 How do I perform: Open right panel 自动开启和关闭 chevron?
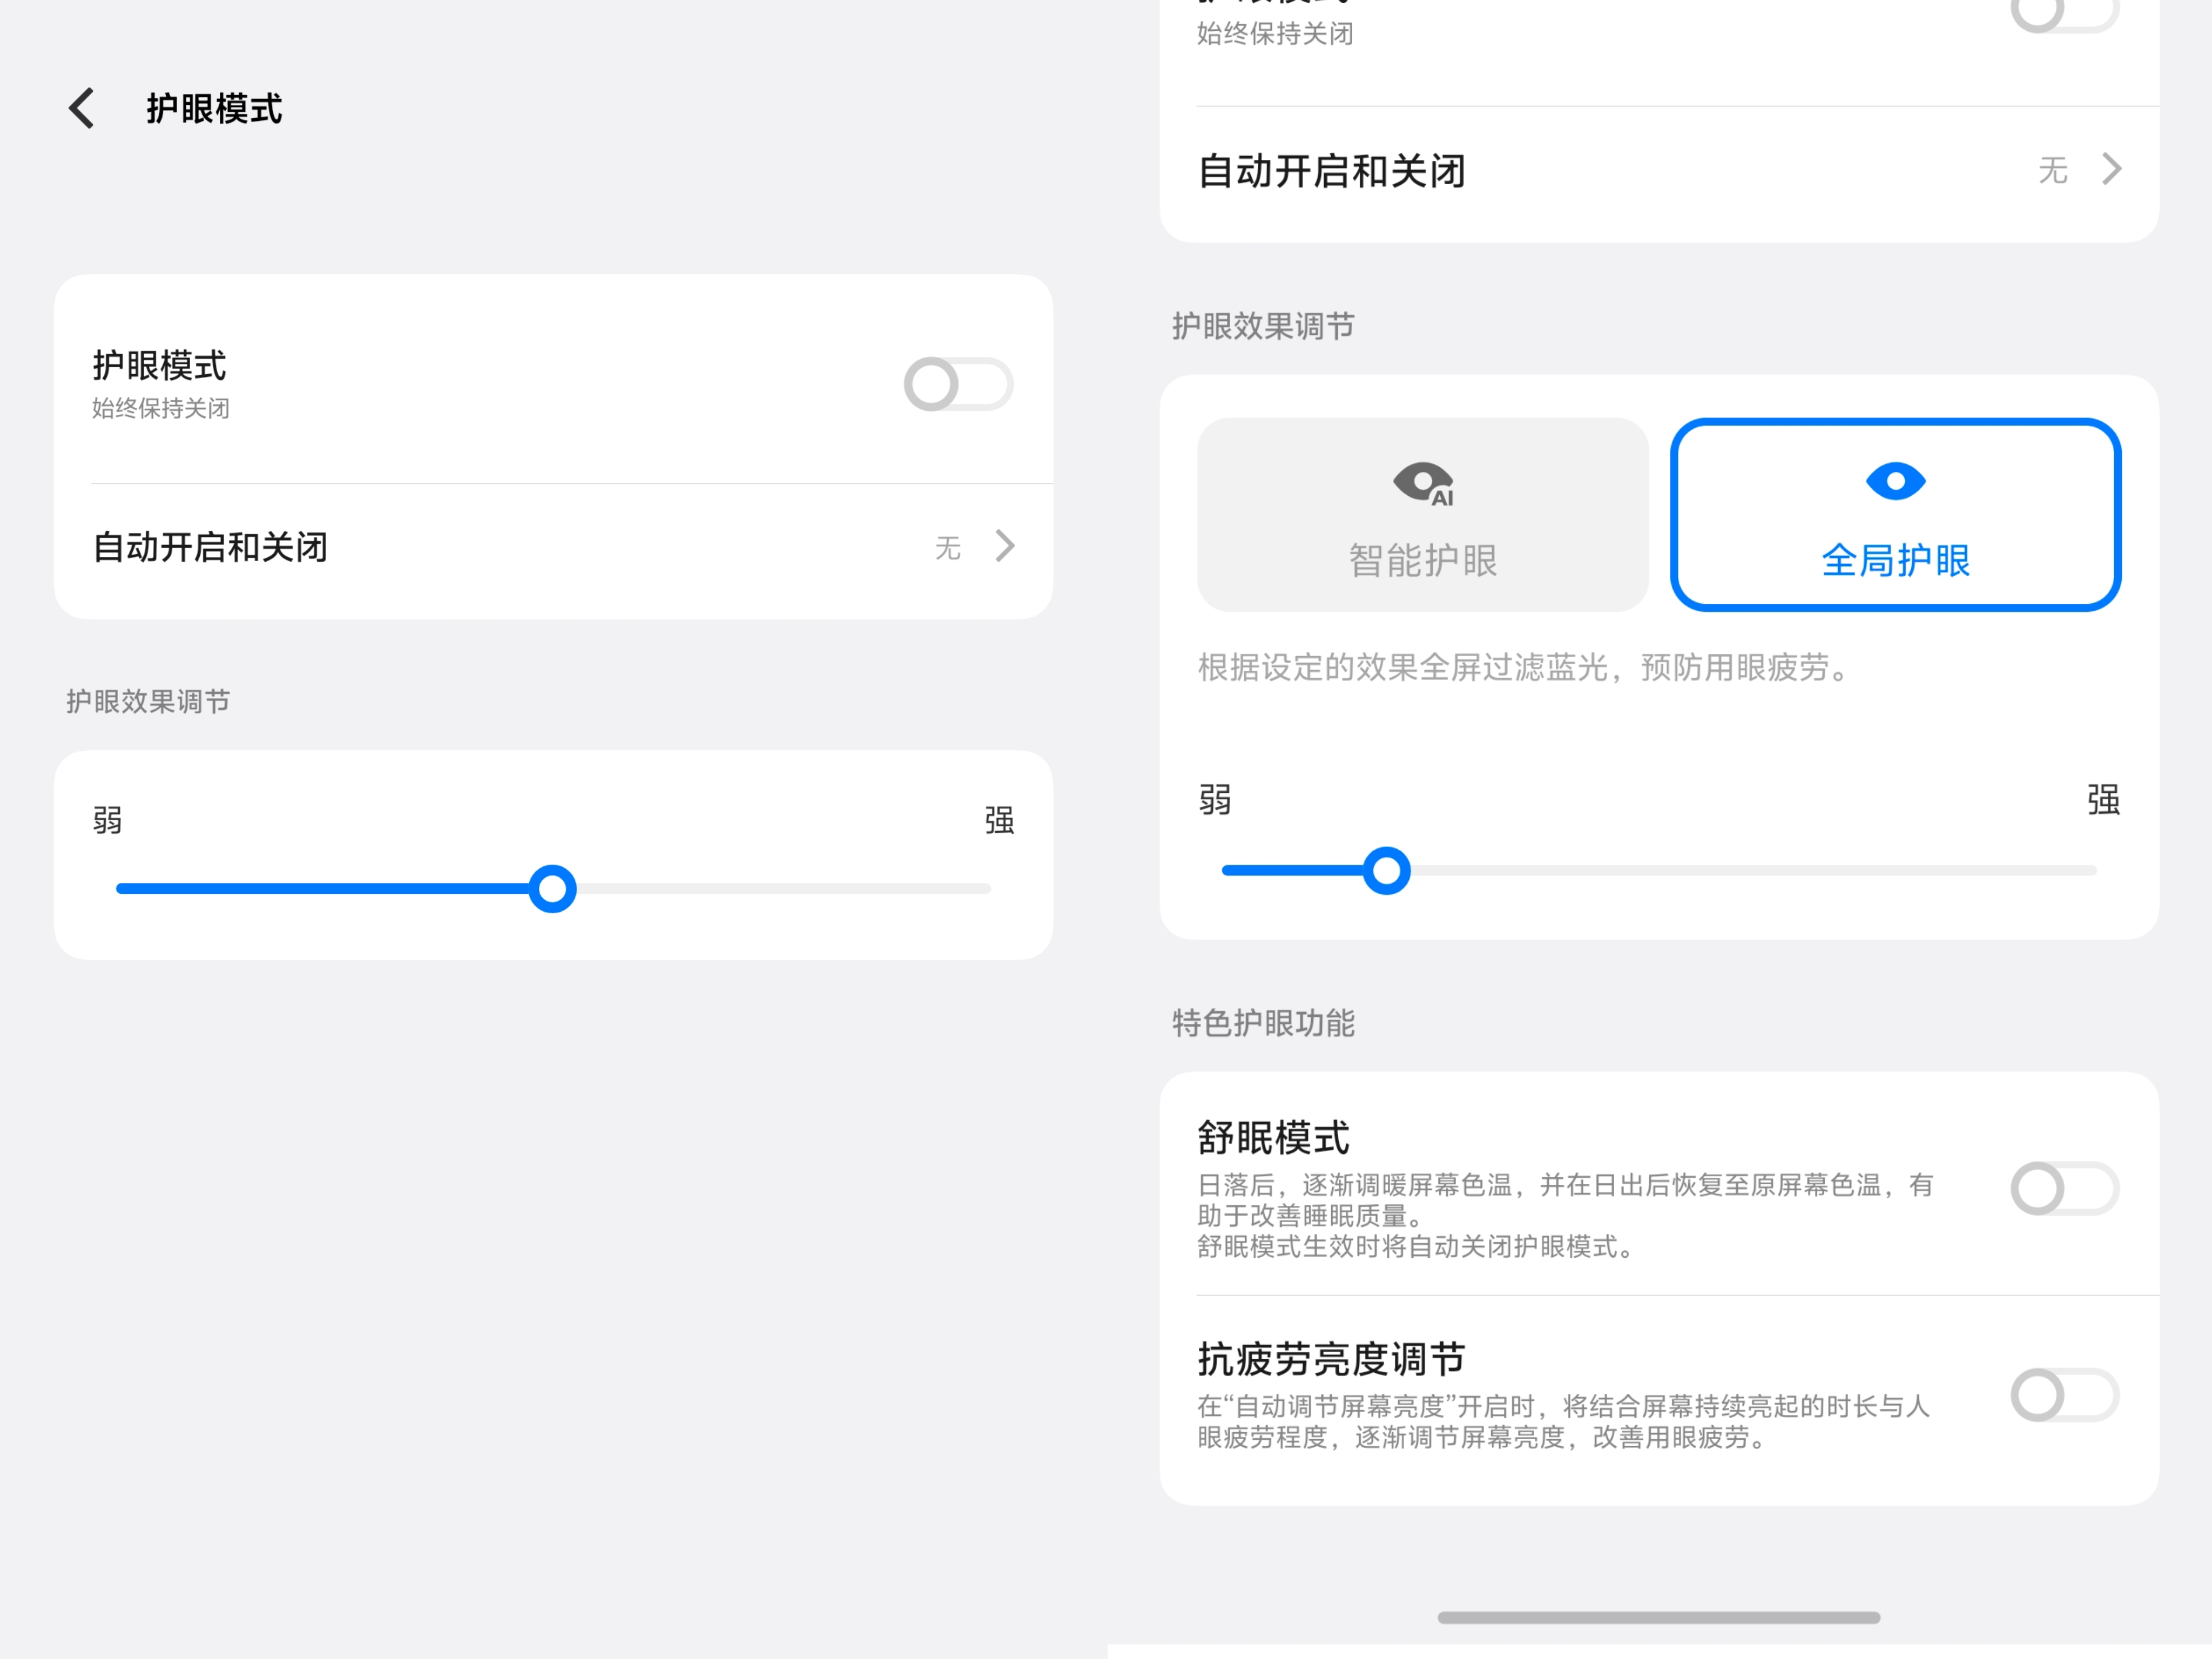tap(2111, 169)
